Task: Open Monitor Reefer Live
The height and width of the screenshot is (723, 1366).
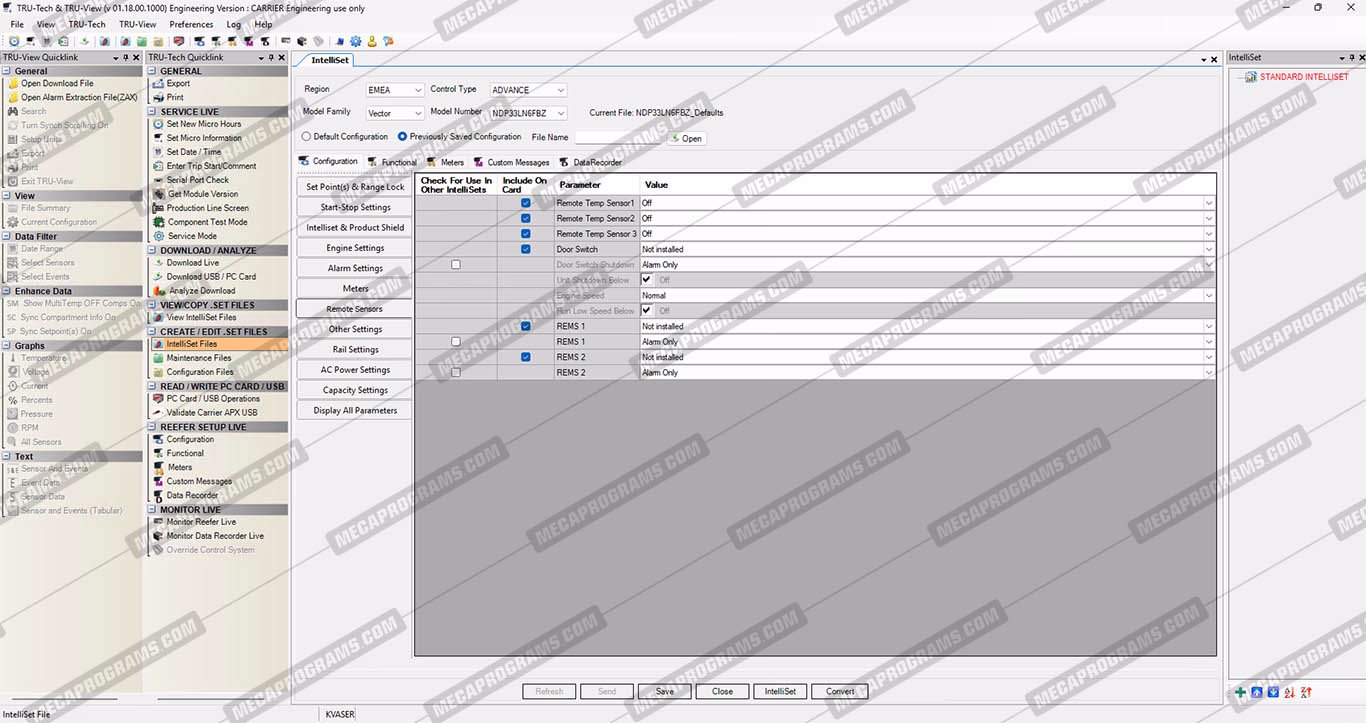Action: pos(201,522)
